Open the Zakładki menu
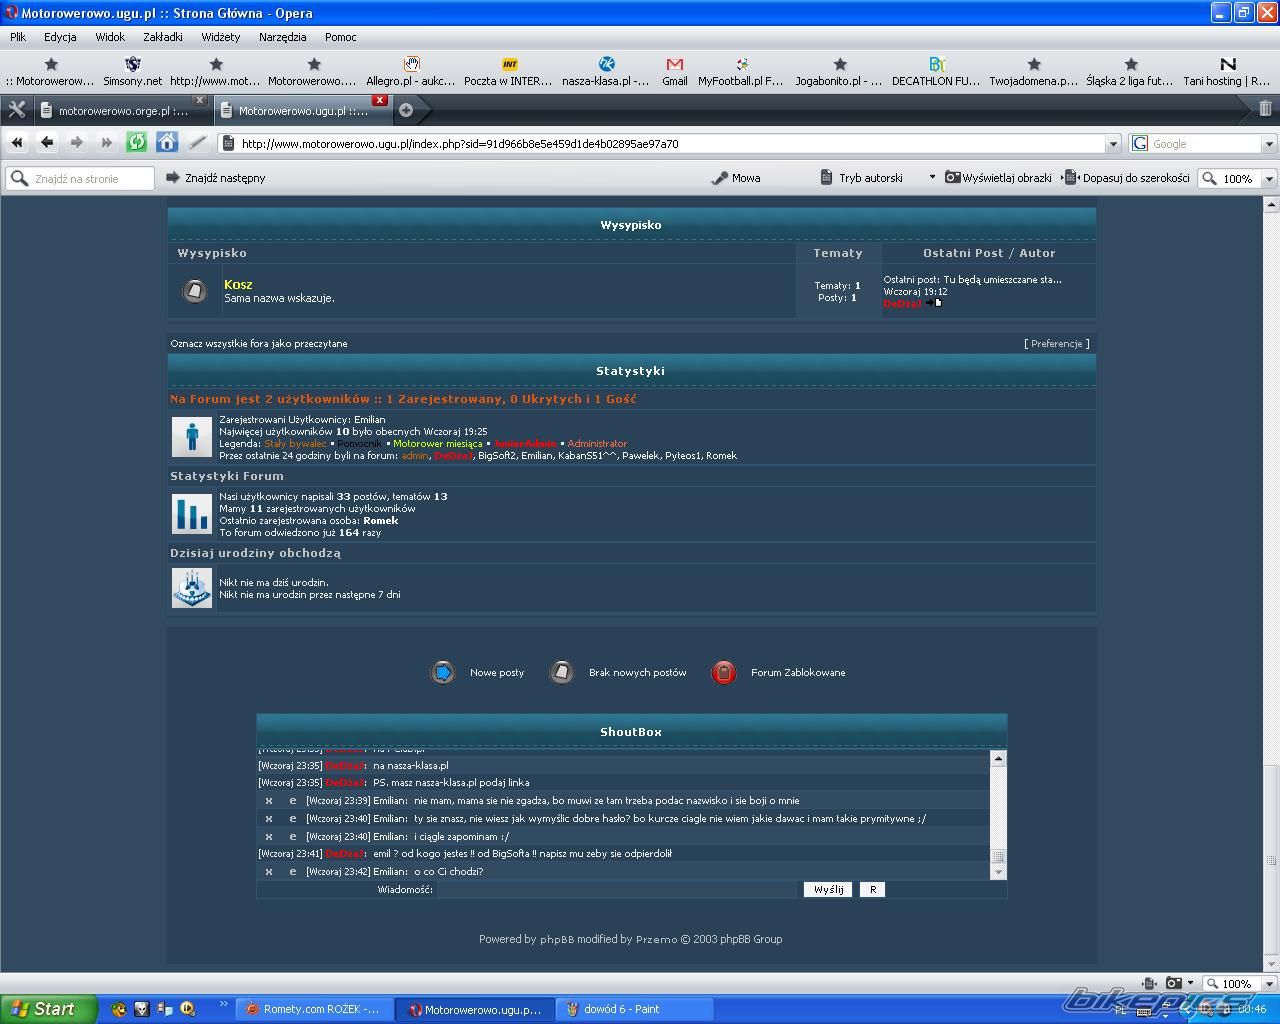 click(162, 37)
